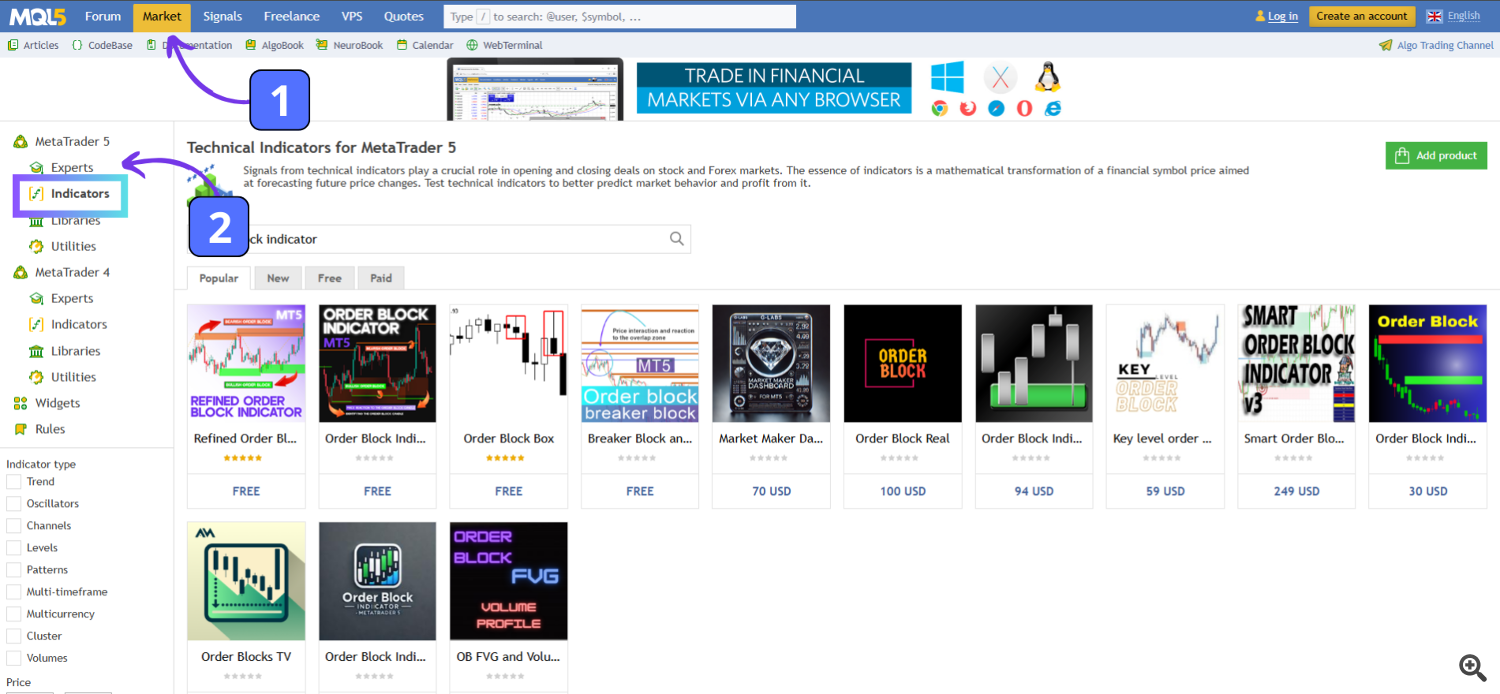Switch to the Free products tab
This screenshot has height=694, width=1500.
click(x=330, y=278)
